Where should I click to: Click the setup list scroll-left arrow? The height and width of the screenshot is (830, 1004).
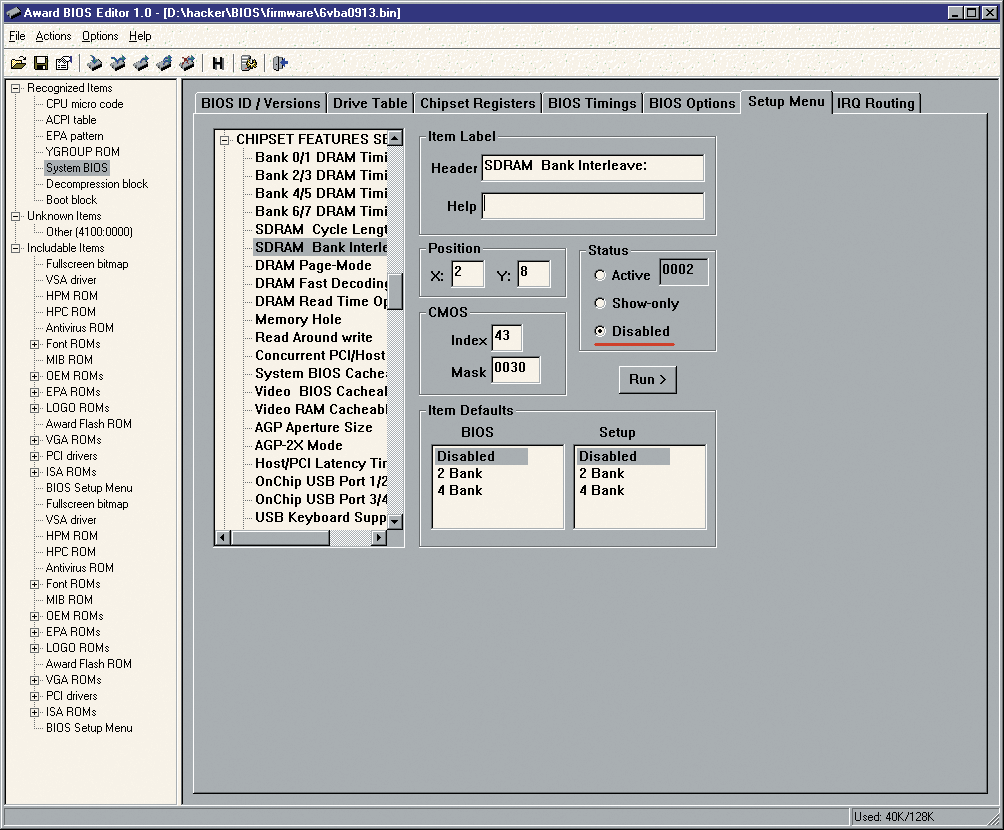pos(222,537)
